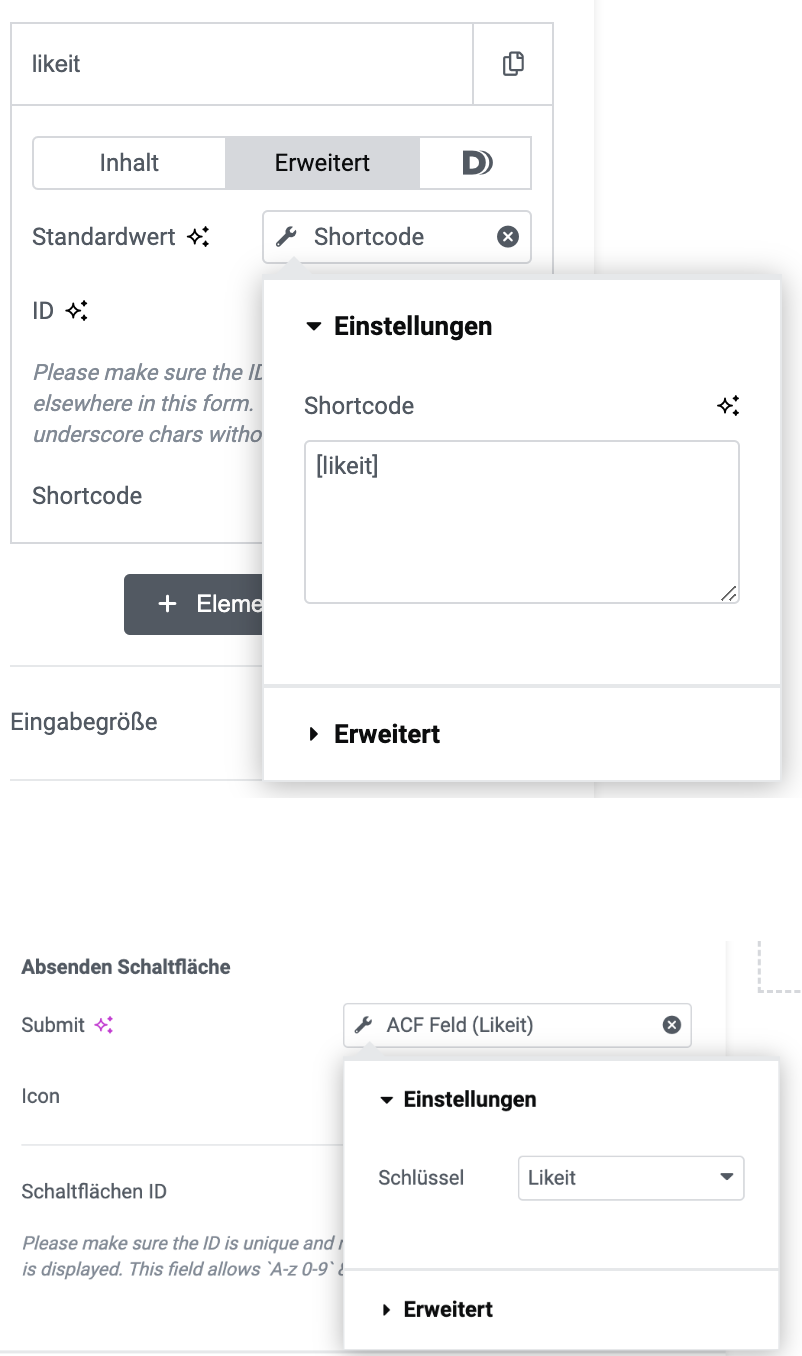Screen dimensions: 802x1356
Task: Expand the Erweitert section in Shortcode popup
Action: tap(387, 734)
